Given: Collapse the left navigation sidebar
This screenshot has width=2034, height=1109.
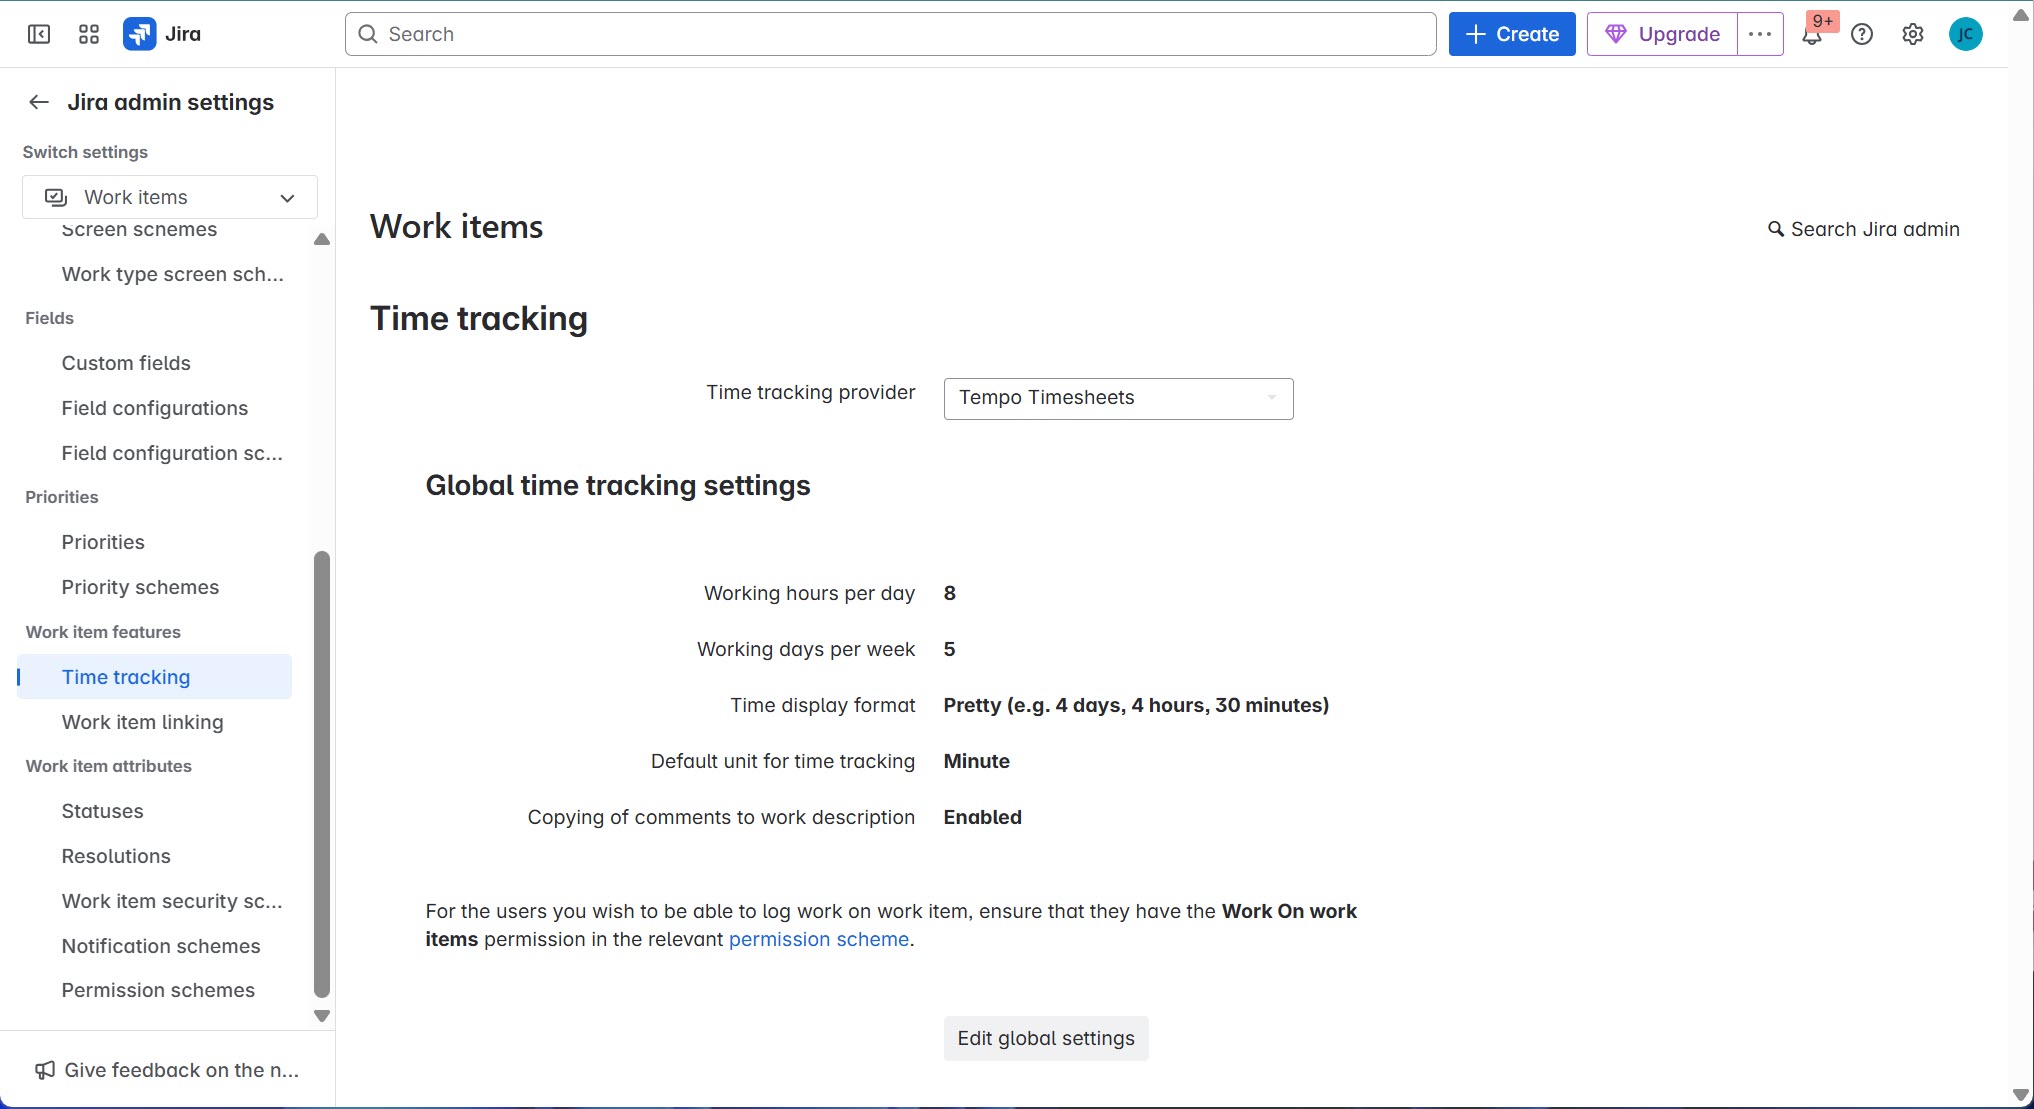Looking at the screenshot, I should pyautogui.click(x=39, y=33).
